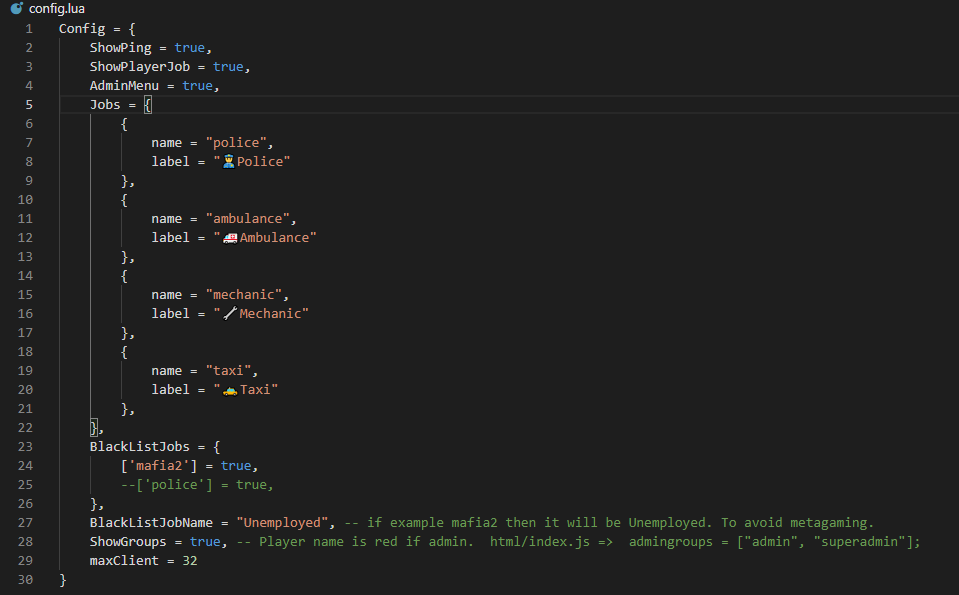
Task: Click the true value of ShowPing
Action: point(190,48)
